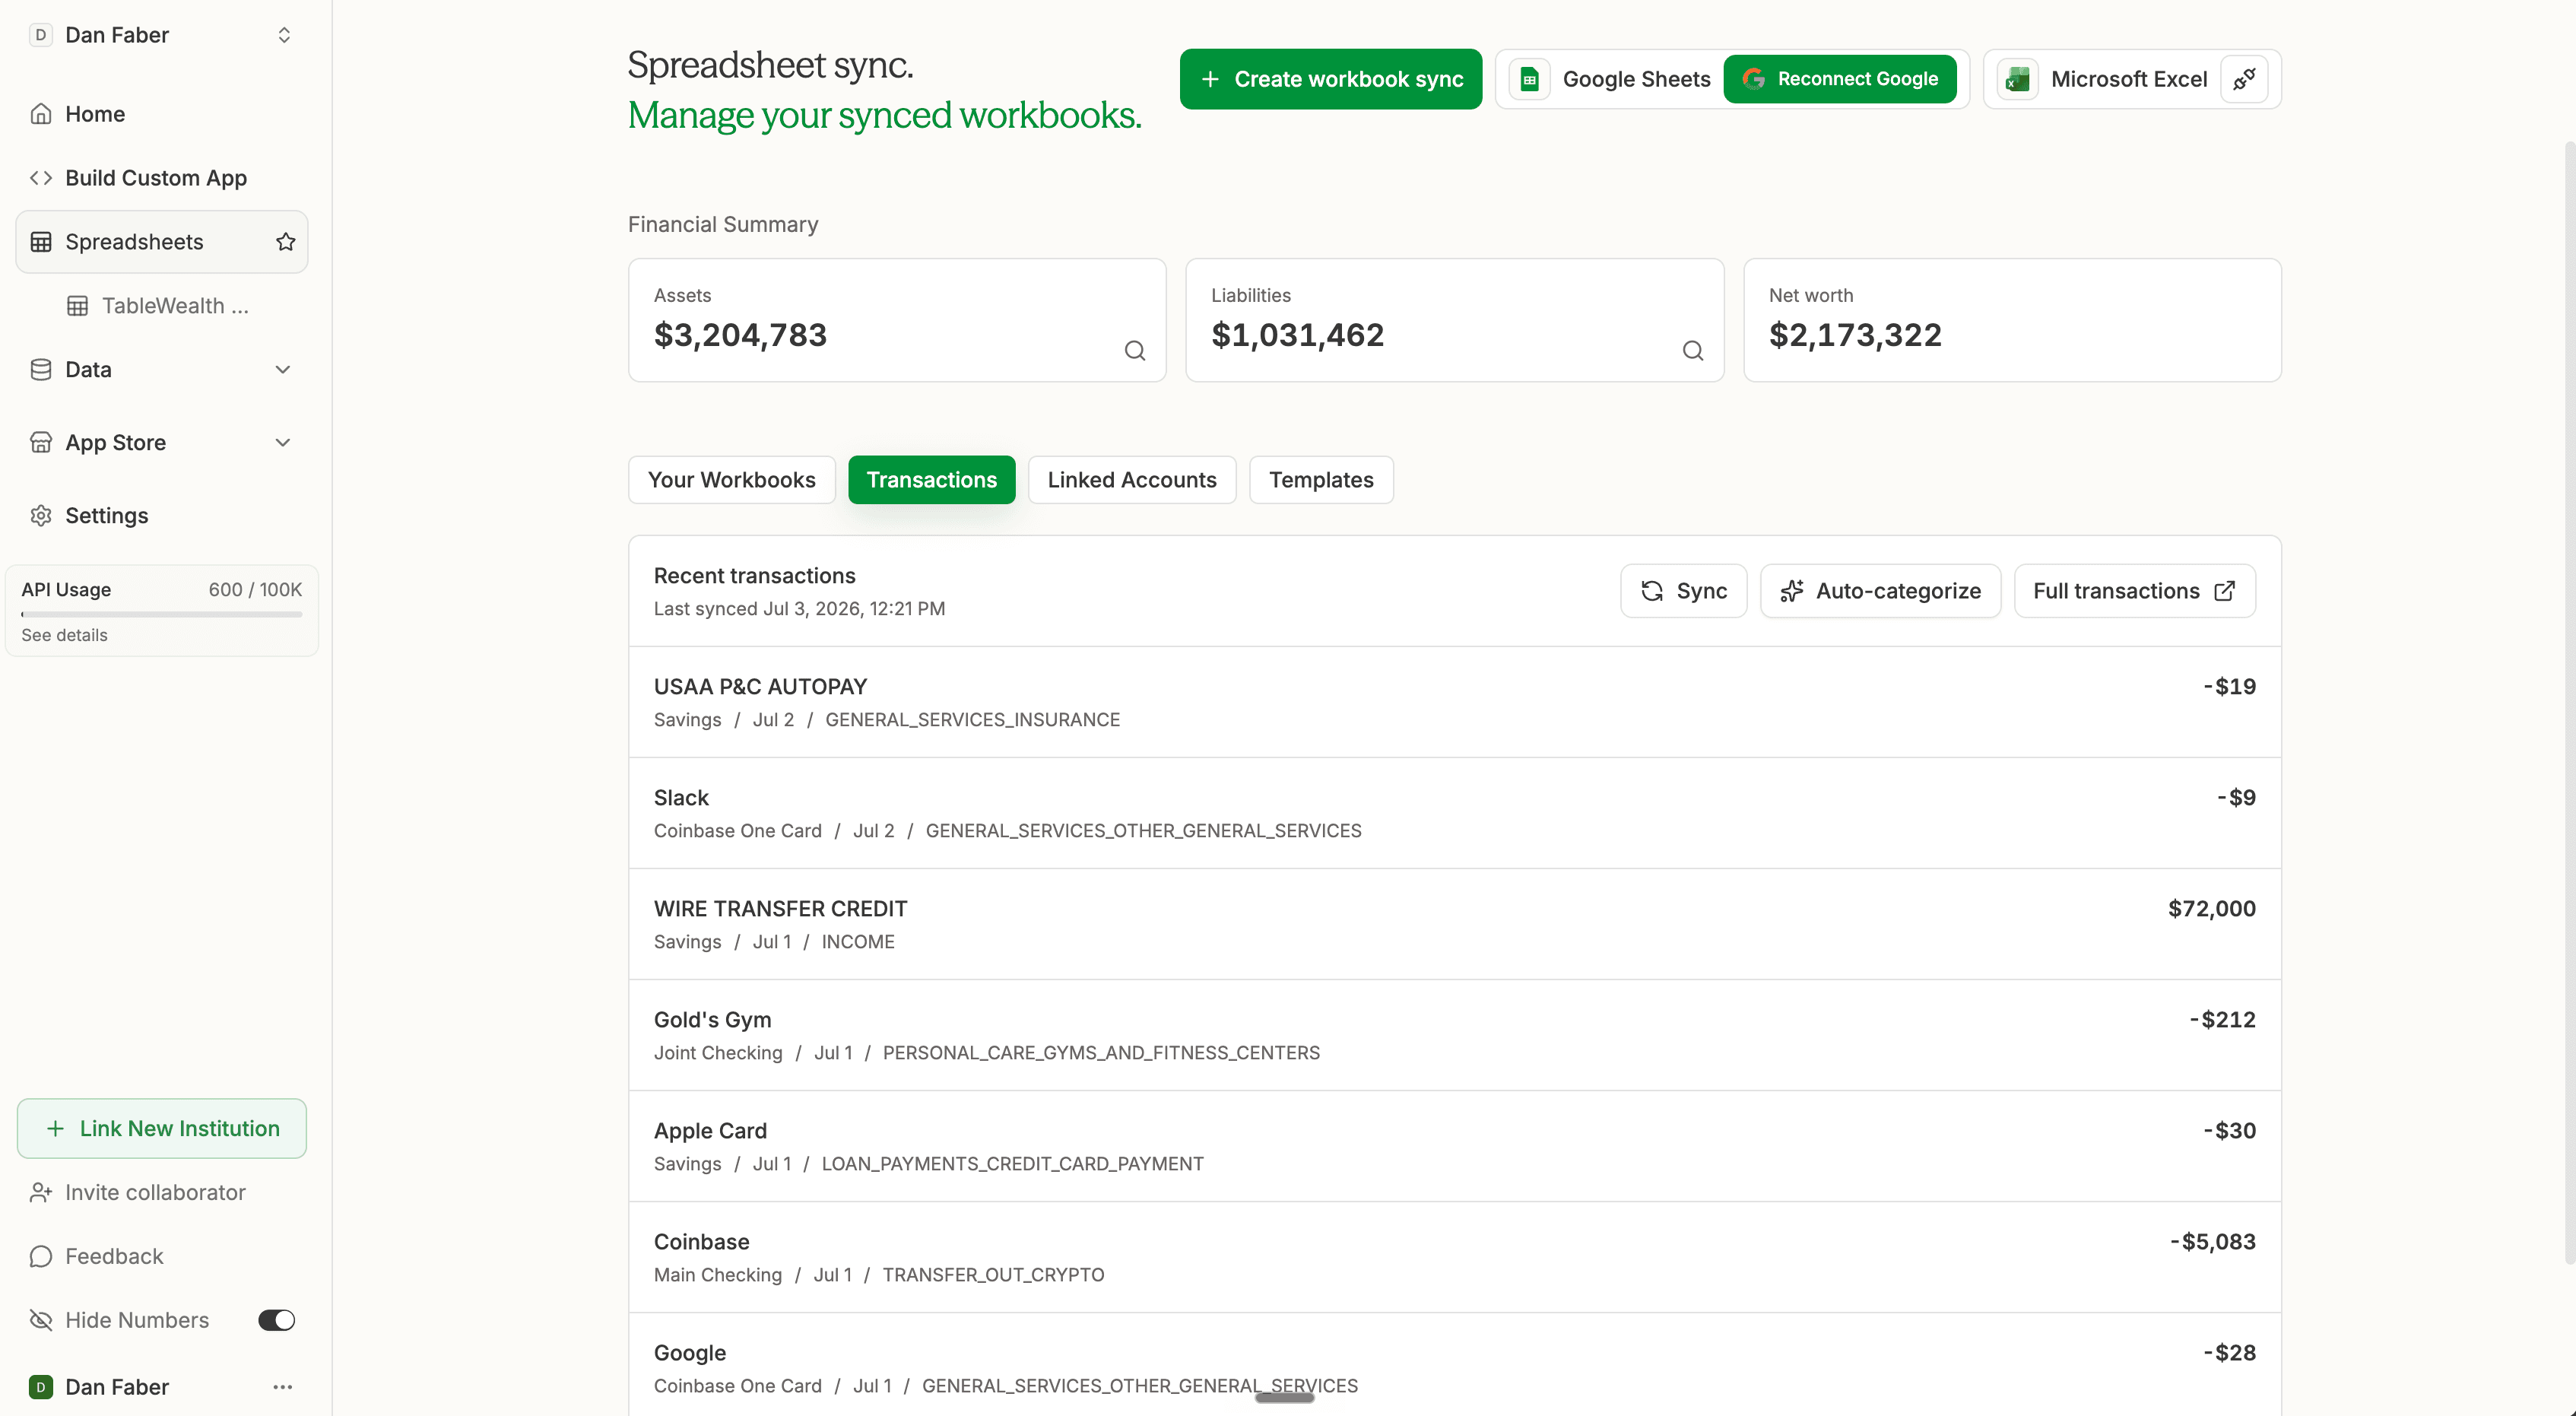Open the Linked Accounts tab
Screen dimensions: 2576x1416
(1131, 480)
